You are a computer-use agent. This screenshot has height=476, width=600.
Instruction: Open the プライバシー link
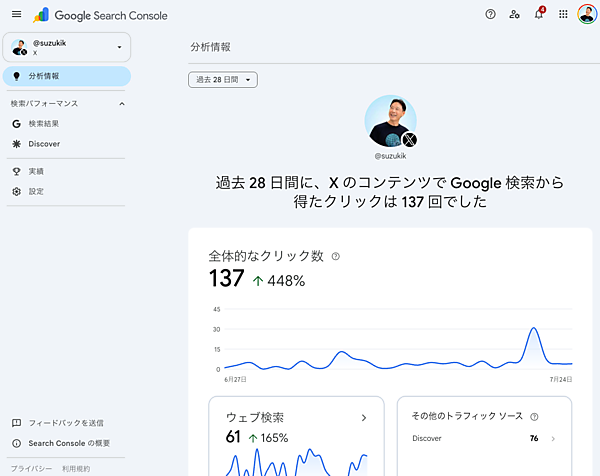(x=31, y=469)
